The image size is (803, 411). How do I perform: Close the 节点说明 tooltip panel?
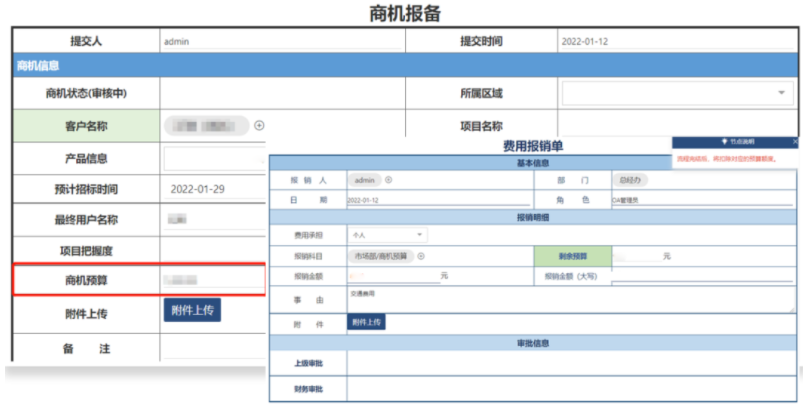[795, 141]
